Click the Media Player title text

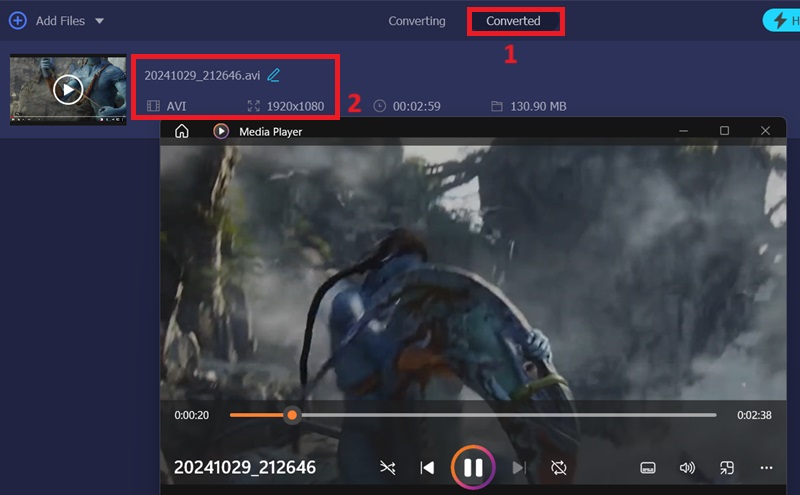[270, 132]
